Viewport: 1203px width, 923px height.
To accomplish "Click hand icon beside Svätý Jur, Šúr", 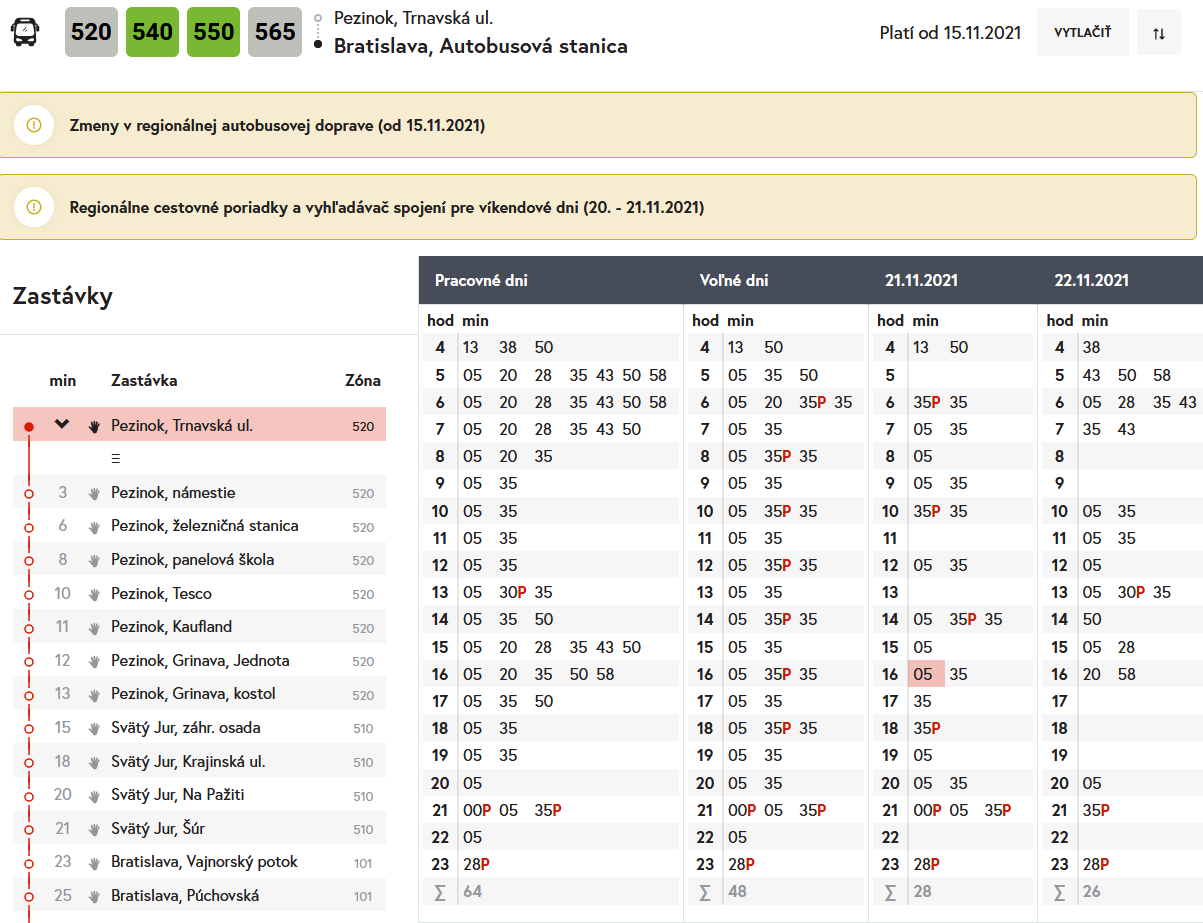I will 95,829.
